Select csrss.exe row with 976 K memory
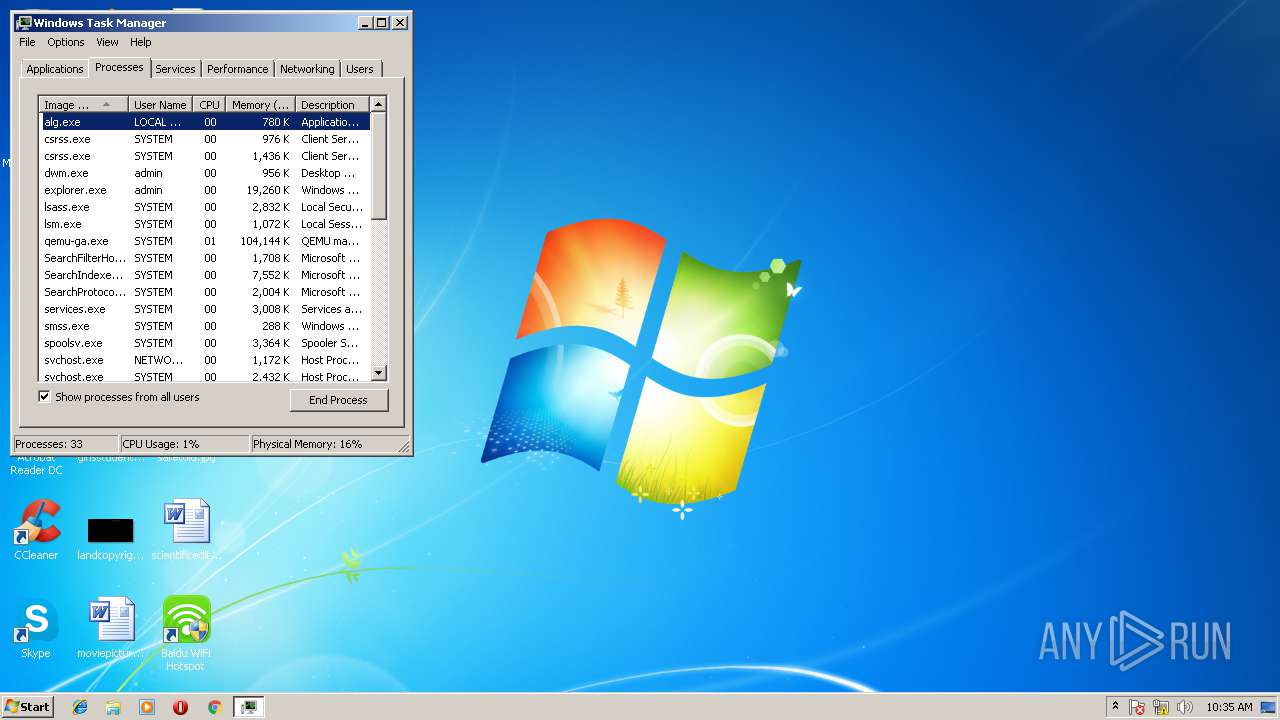This screenshot has height=720, width=1280. (x=205, y=139)
